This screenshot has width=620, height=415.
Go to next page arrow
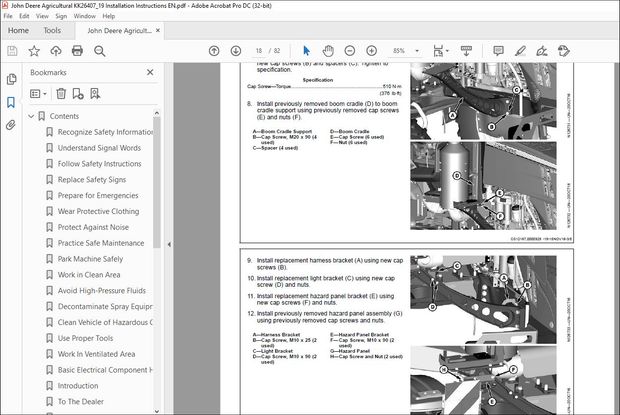click(x=236, y=51)
